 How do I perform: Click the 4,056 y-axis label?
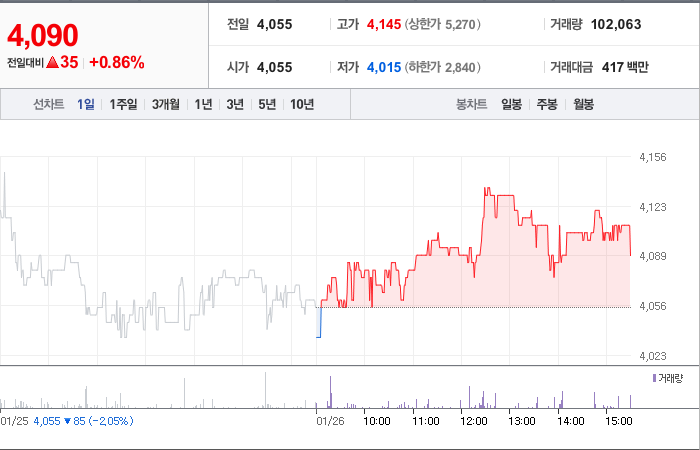point(653,306)
